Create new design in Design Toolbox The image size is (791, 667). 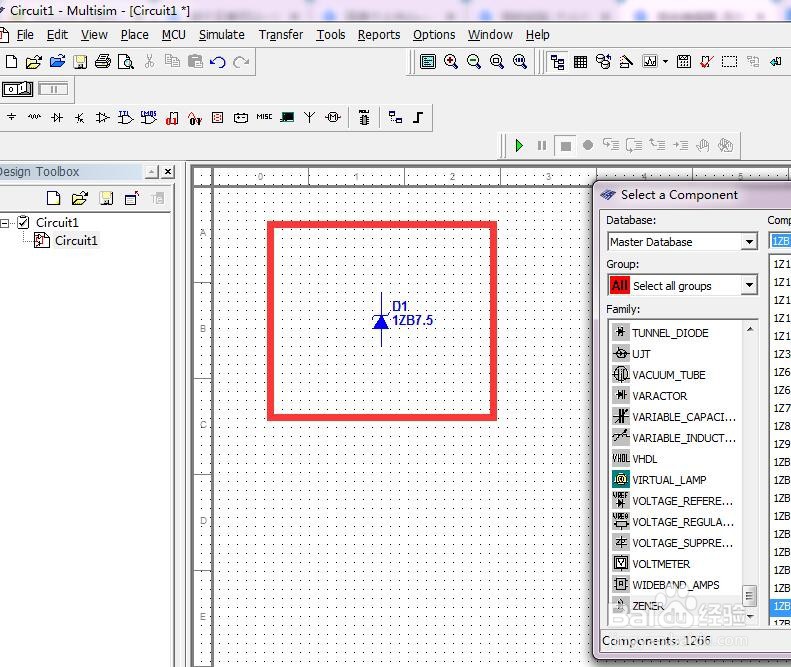click(53, 198)
